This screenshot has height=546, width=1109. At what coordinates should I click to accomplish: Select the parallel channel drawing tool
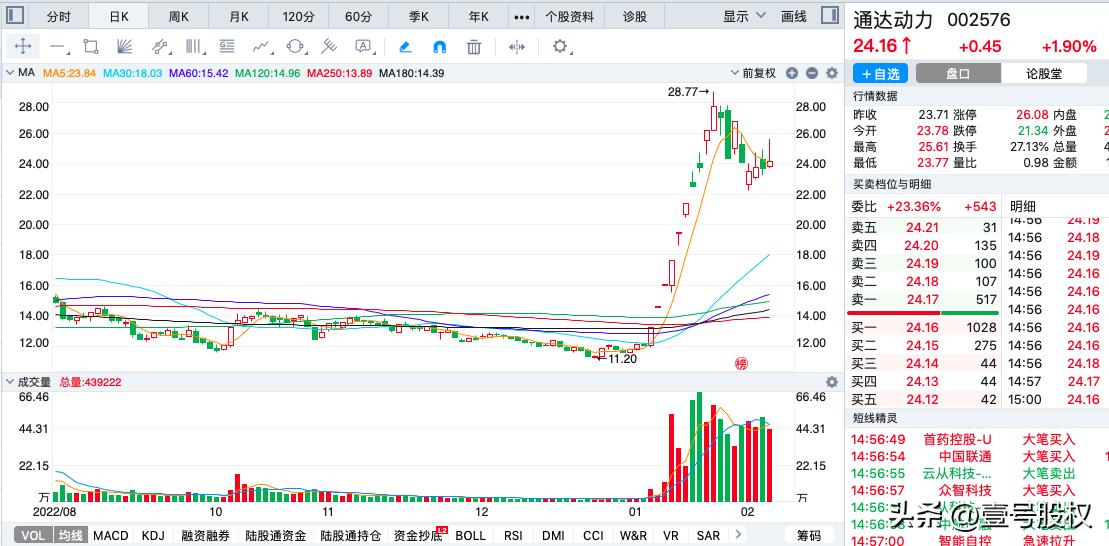pos(159,47)
